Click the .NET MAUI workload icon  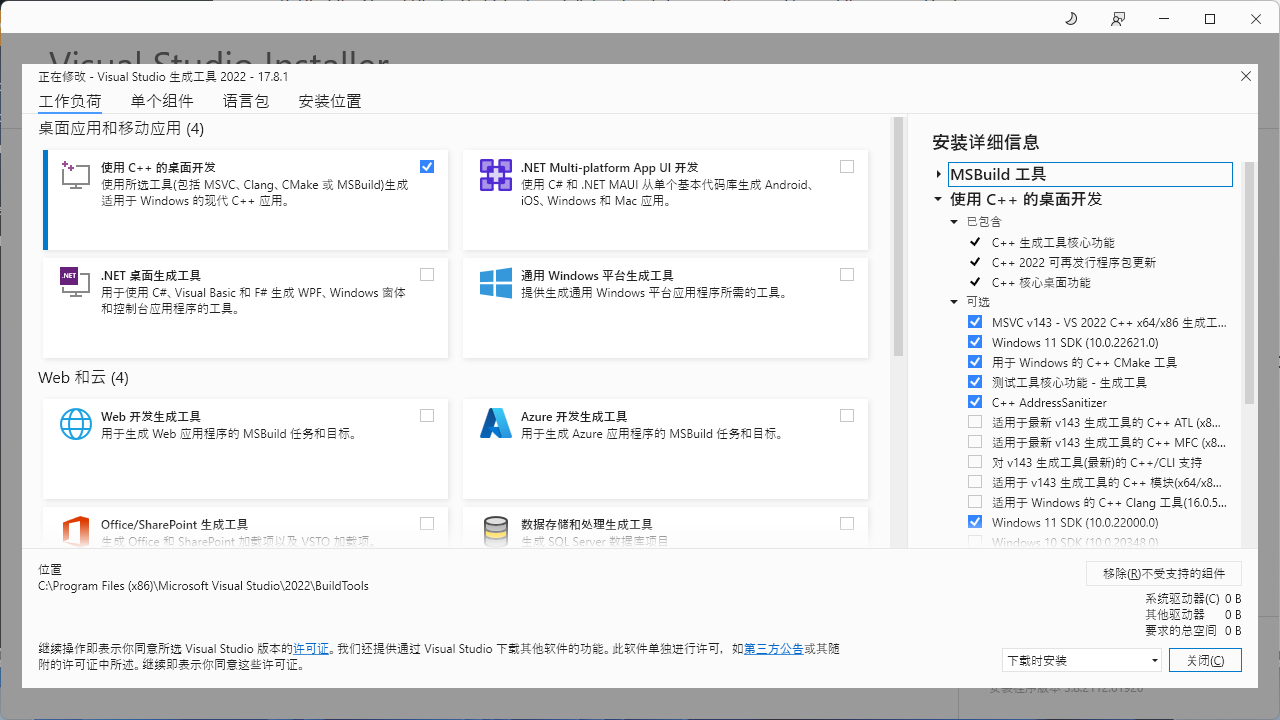coord(496,175)
